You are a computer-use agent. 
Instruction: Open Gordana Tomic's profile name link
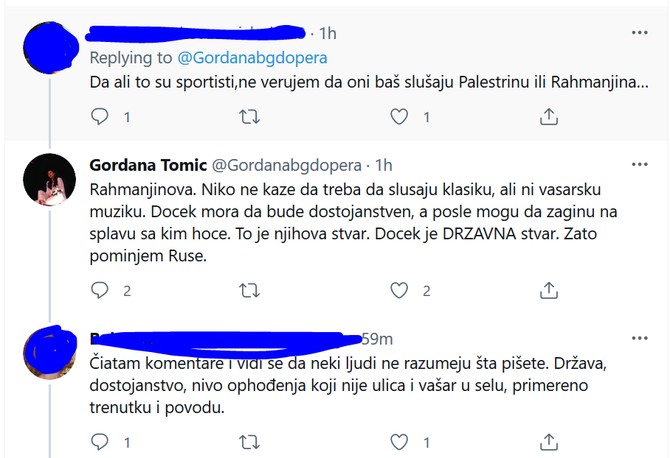pos(148,165)
